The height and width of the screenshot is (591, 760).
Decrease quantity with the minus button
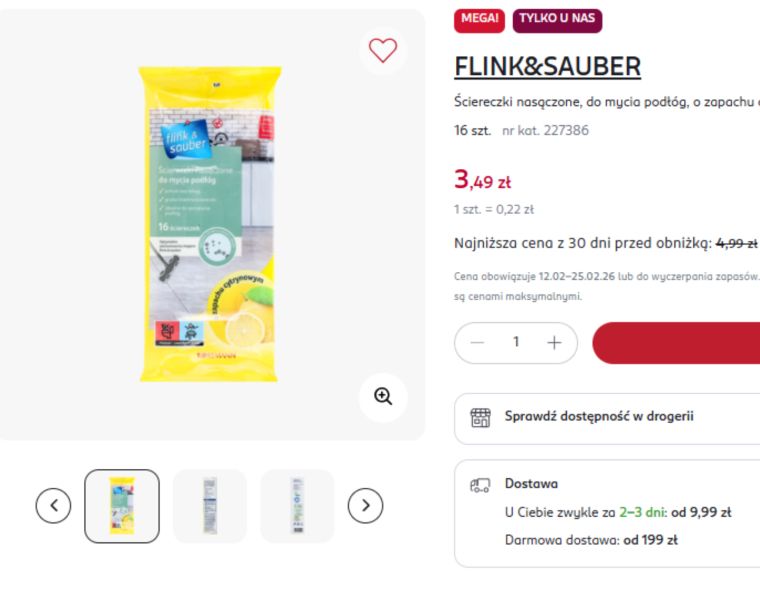[477, 343]
